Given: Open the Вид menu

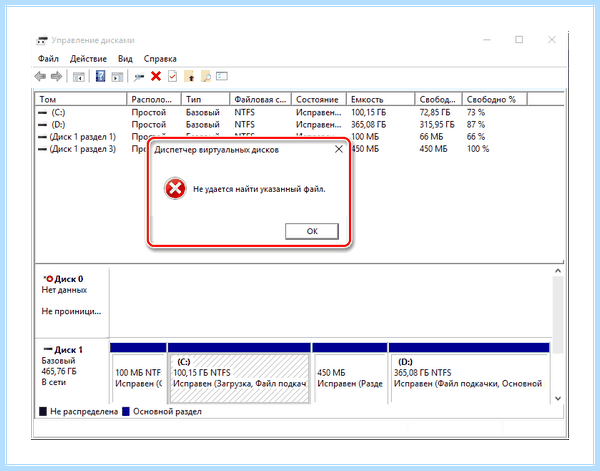Looking at the screenshot, I should coord(125,59).
